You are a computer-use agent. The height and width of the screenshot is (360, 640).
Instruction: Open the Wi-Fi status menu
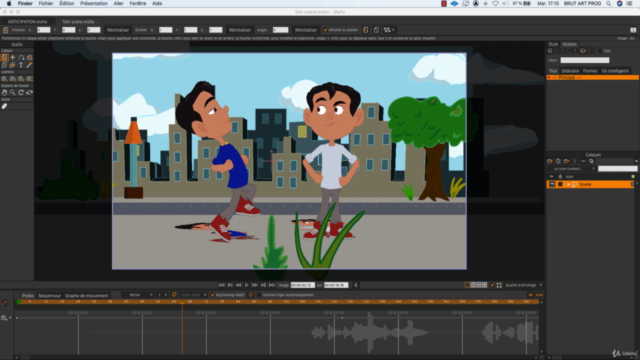click(495, 3)
